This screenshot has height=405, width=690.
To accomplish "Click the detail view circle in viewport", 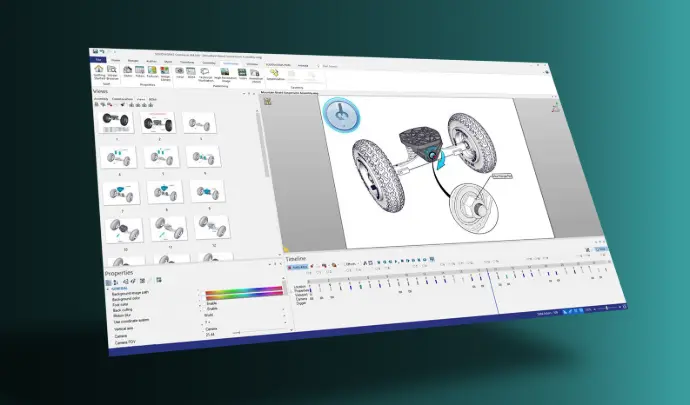I will click(474, 207).
